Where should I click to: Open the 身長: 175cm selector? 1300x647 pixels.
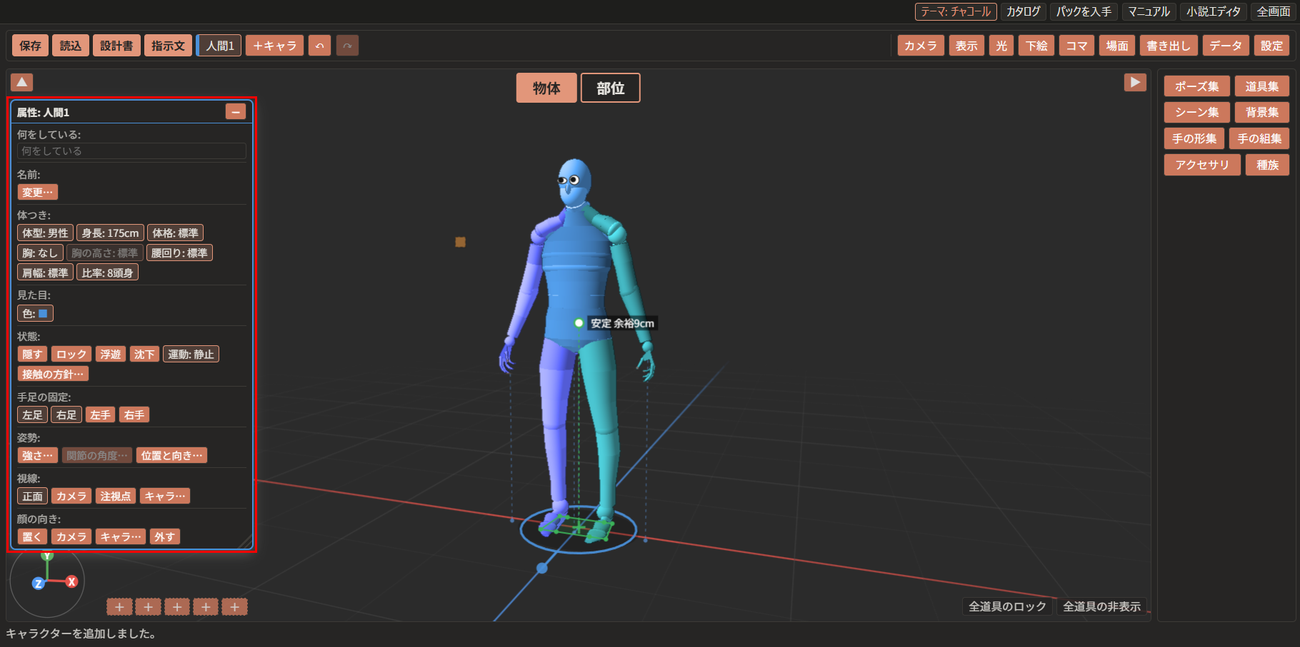click(110, 232)
